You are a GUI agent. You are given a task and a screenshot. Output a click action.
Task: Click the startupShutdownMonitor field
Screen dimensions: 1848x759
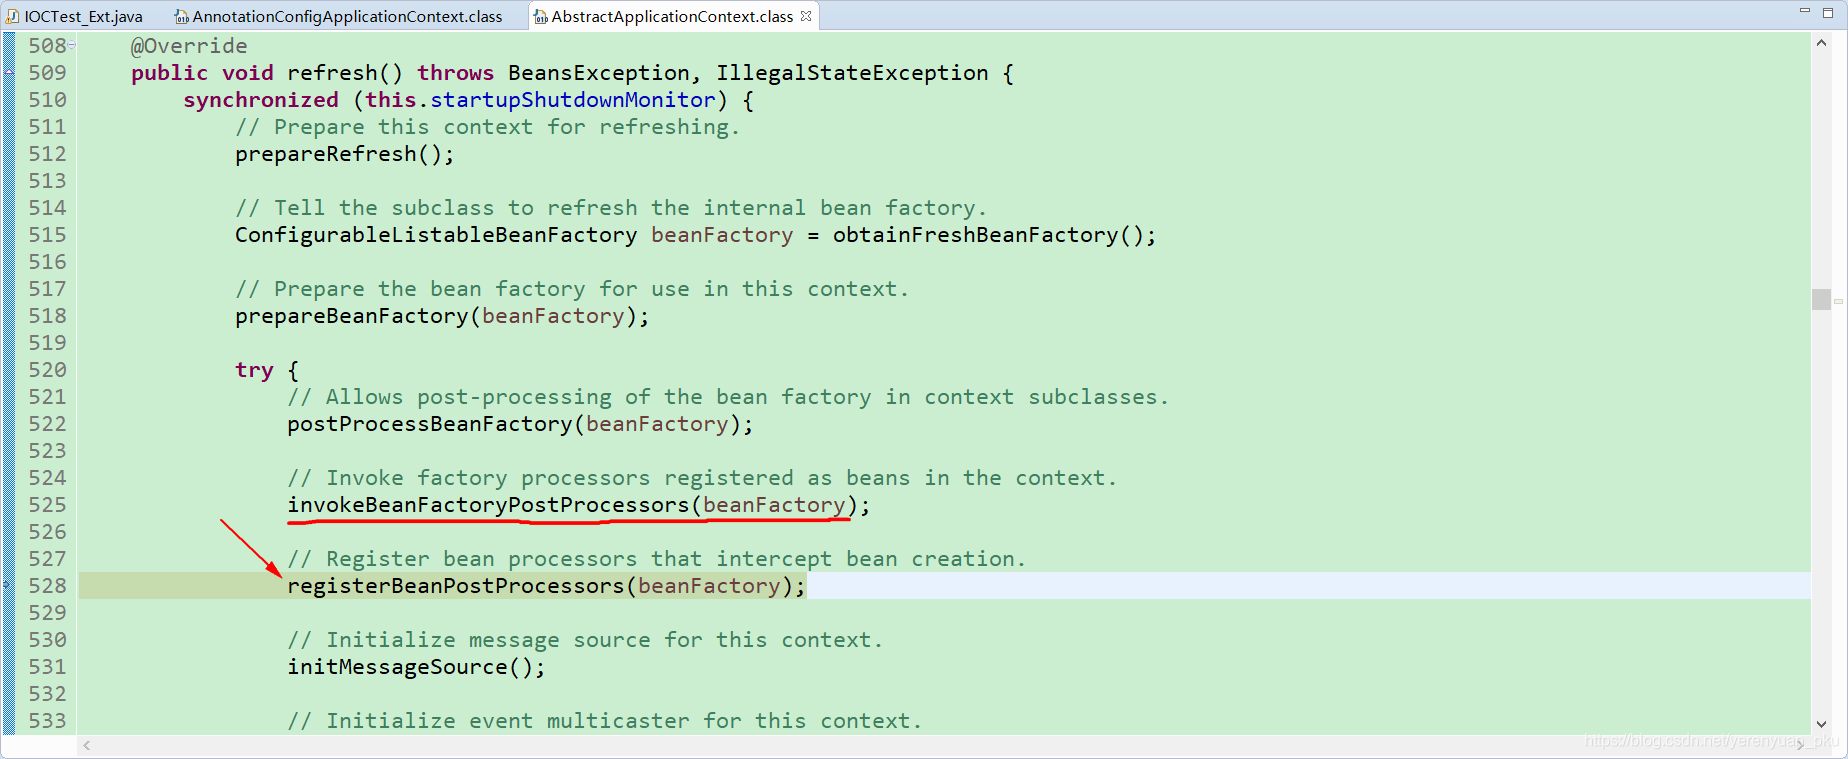click(x=573, y=100)
